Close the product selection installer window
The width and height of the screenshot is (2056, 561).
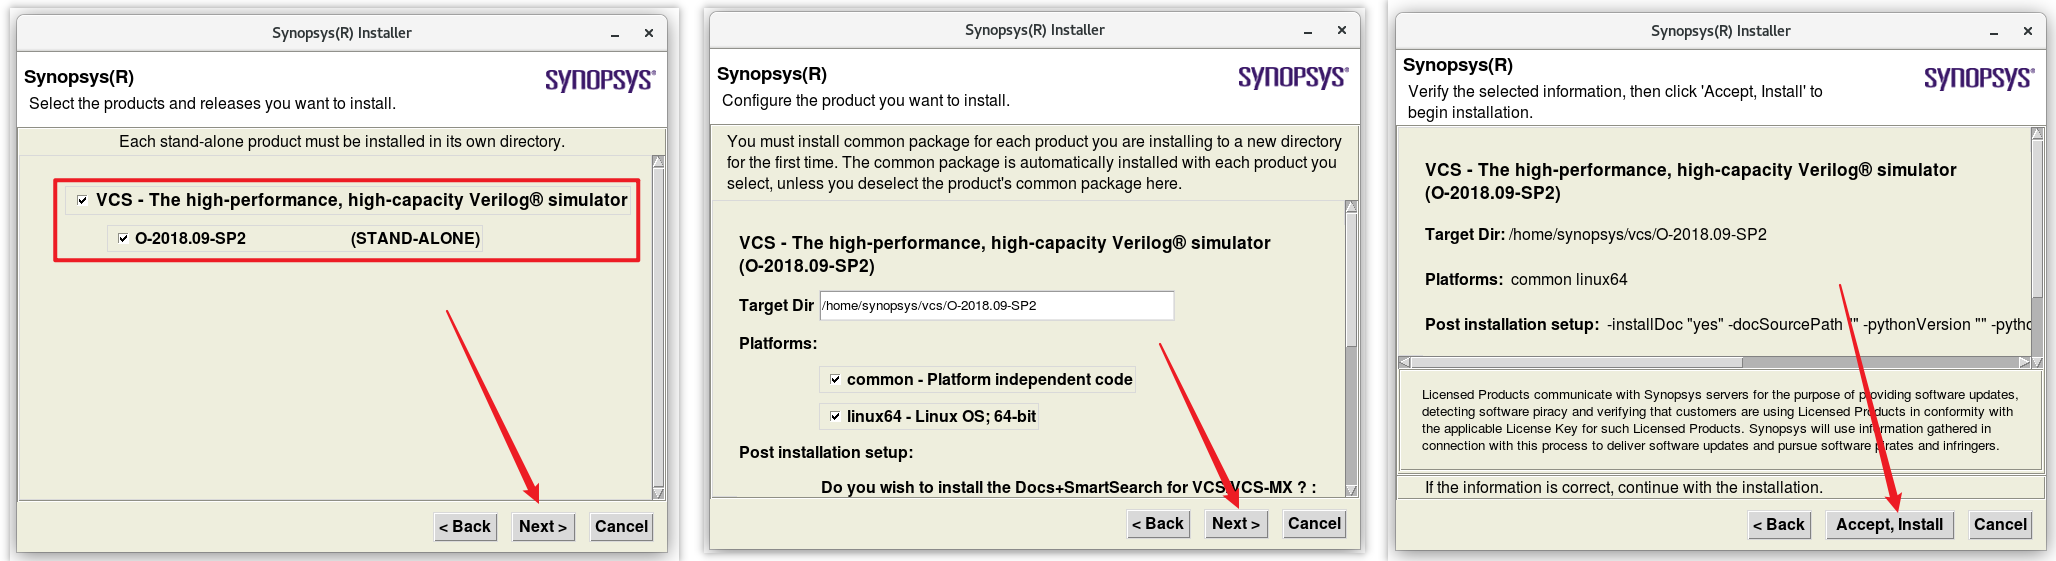click(x=649, y=33)
